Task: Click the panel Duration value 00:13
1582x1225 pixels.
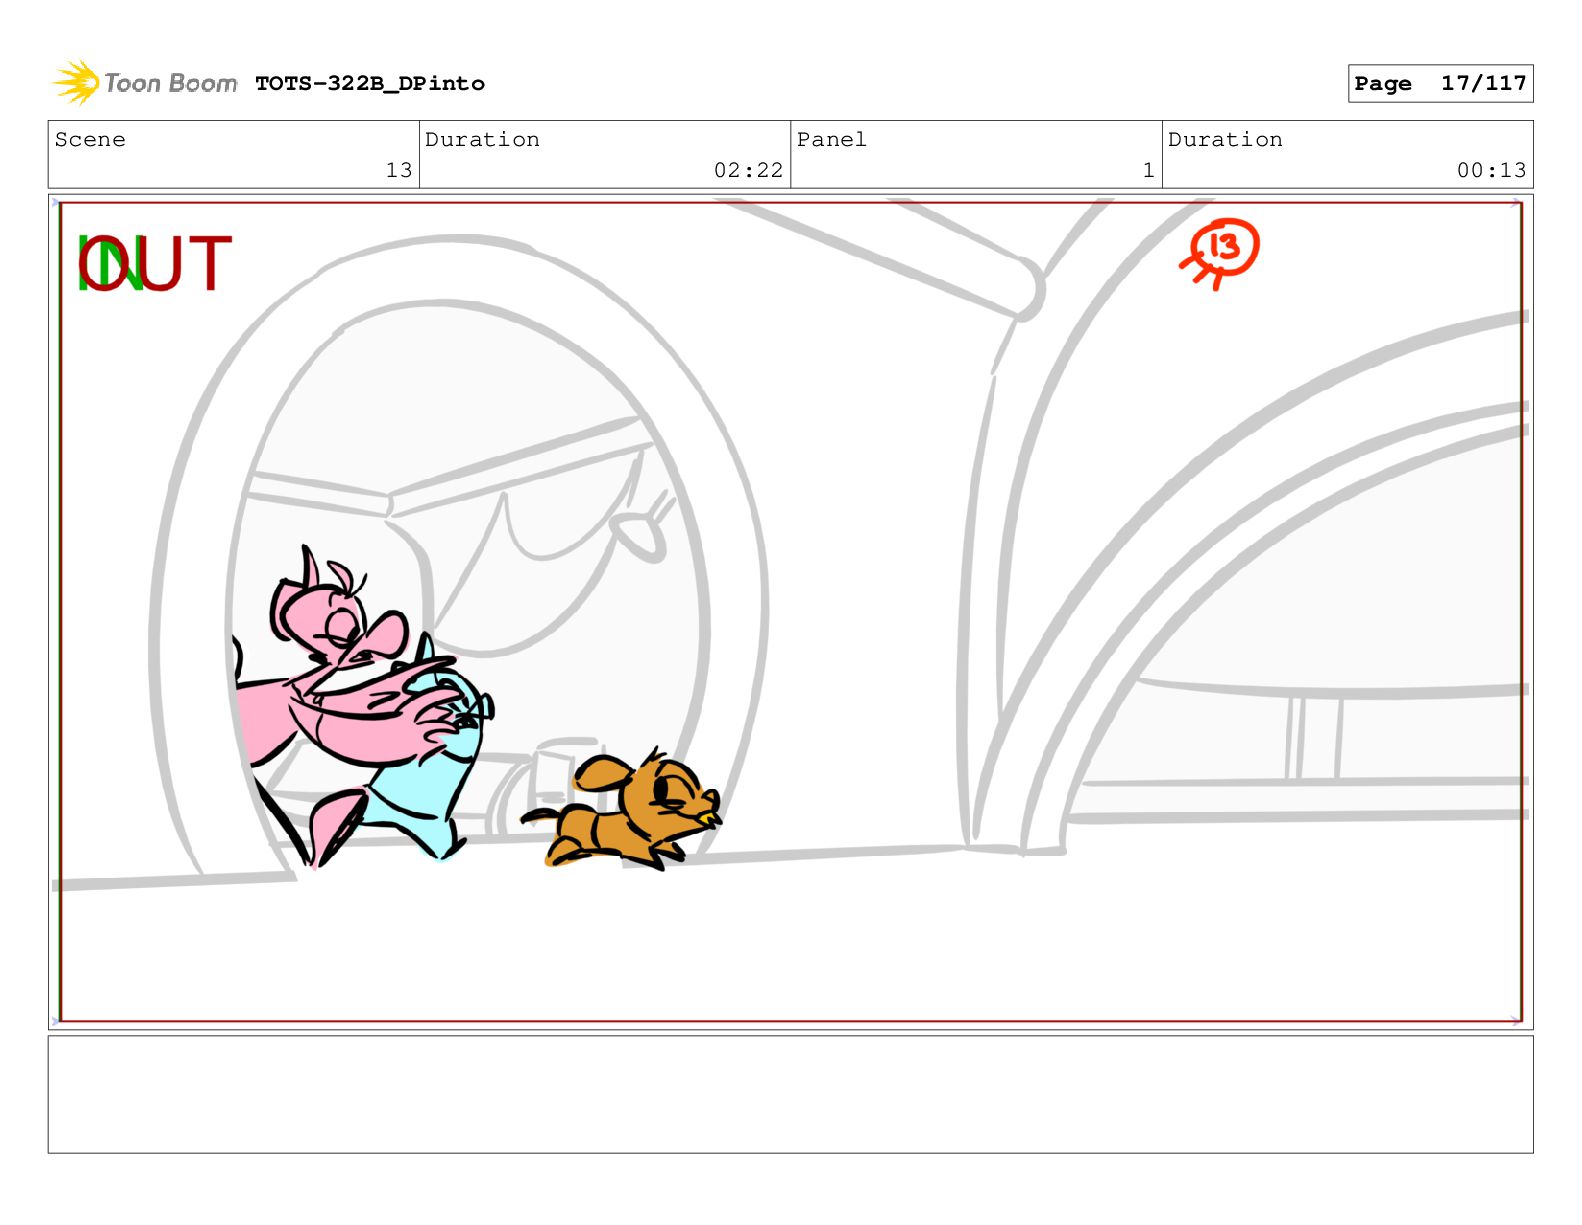Action: coord(1491,170)
